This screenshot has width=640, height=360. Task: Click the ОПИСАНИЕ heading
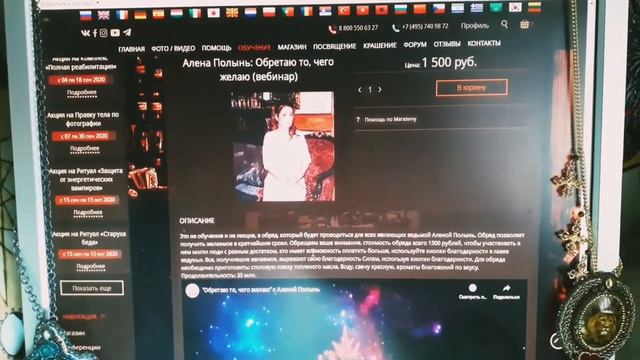click(197, 221)
